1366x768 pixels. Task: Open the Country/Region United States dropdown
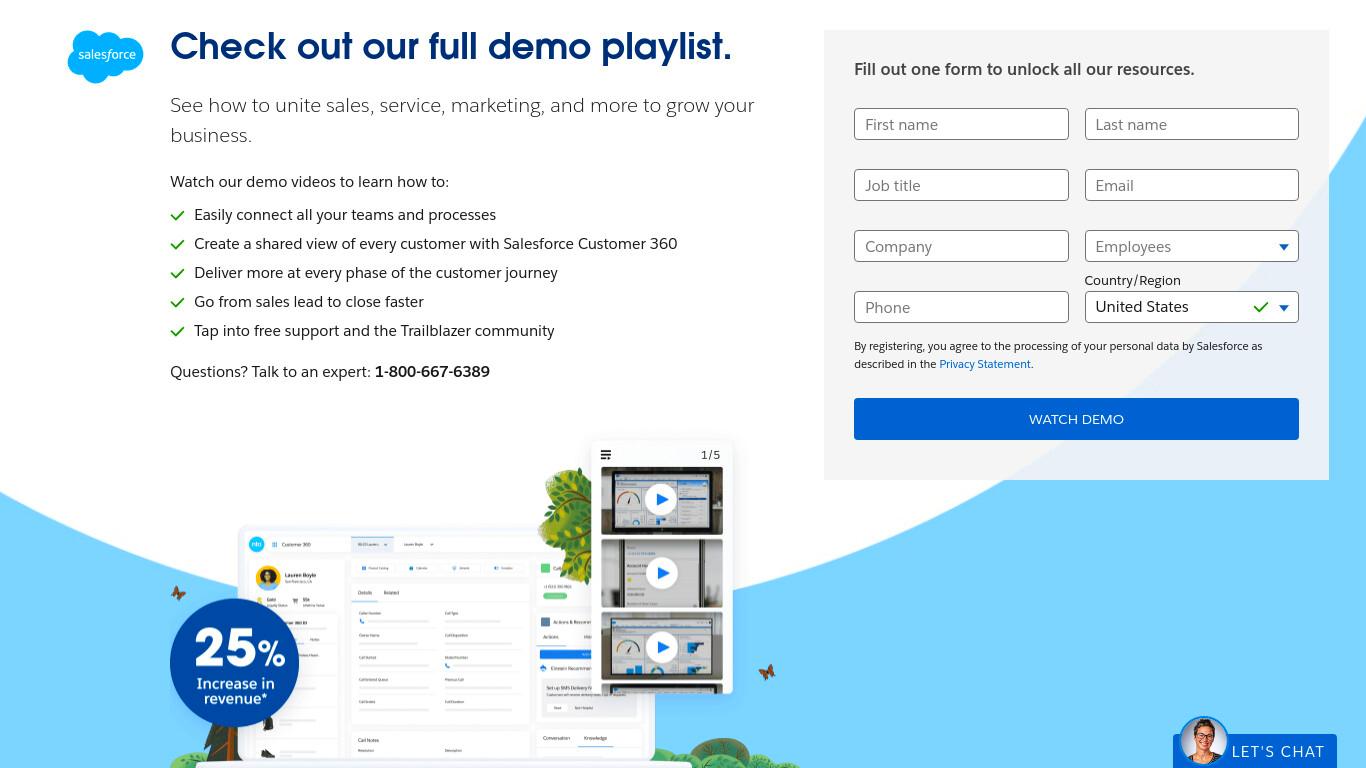[x=1191, y=307]
